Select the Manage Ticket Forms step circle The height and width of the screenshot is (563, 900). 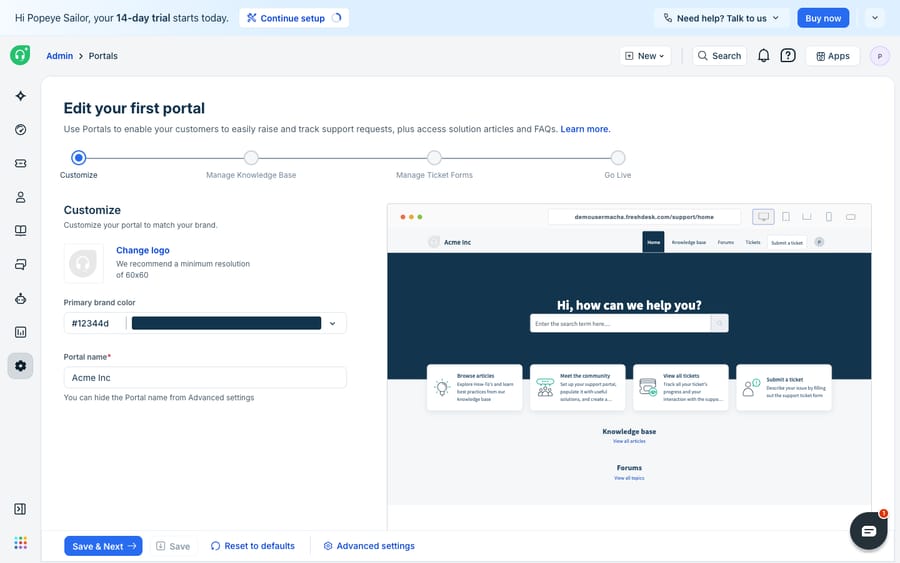tap(435, 157)
